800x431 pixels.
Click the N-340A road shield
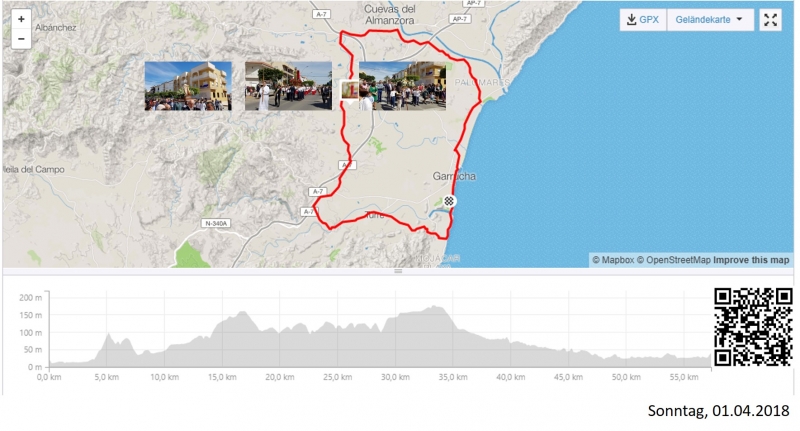point(215,223)
